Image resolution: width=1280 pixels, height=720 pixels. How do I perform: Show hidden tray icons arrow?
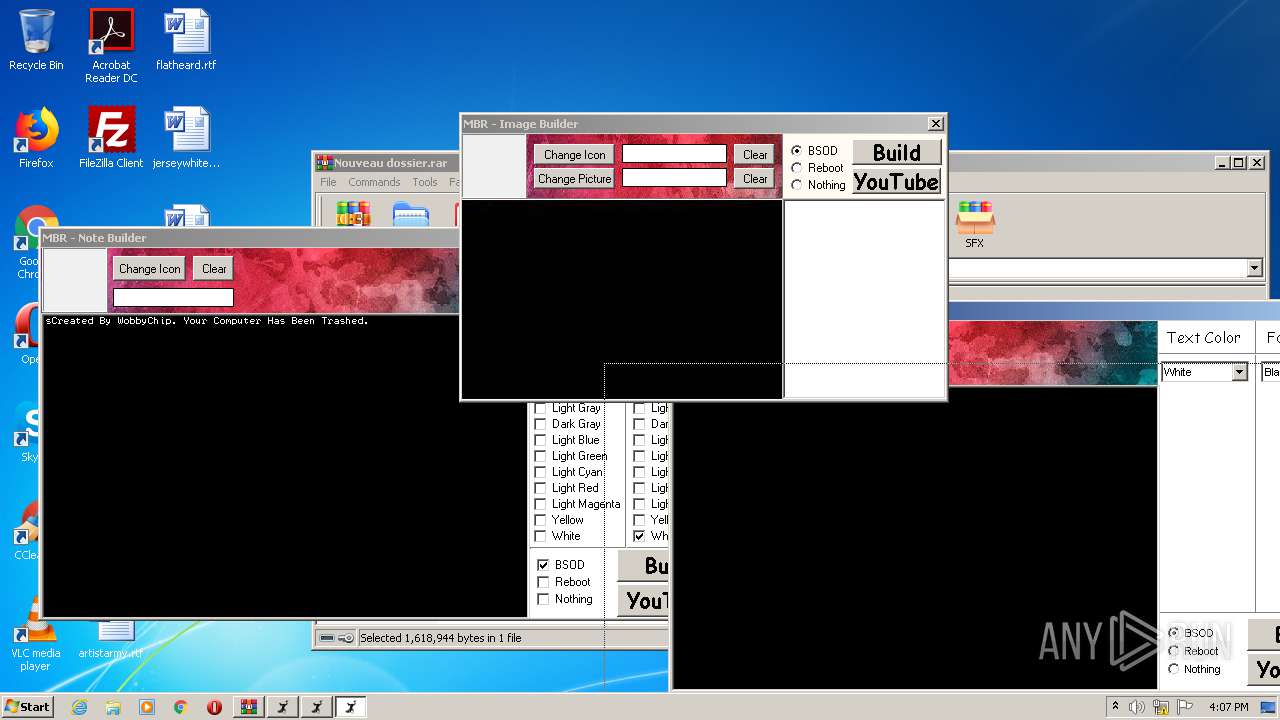coord(1115,707)
